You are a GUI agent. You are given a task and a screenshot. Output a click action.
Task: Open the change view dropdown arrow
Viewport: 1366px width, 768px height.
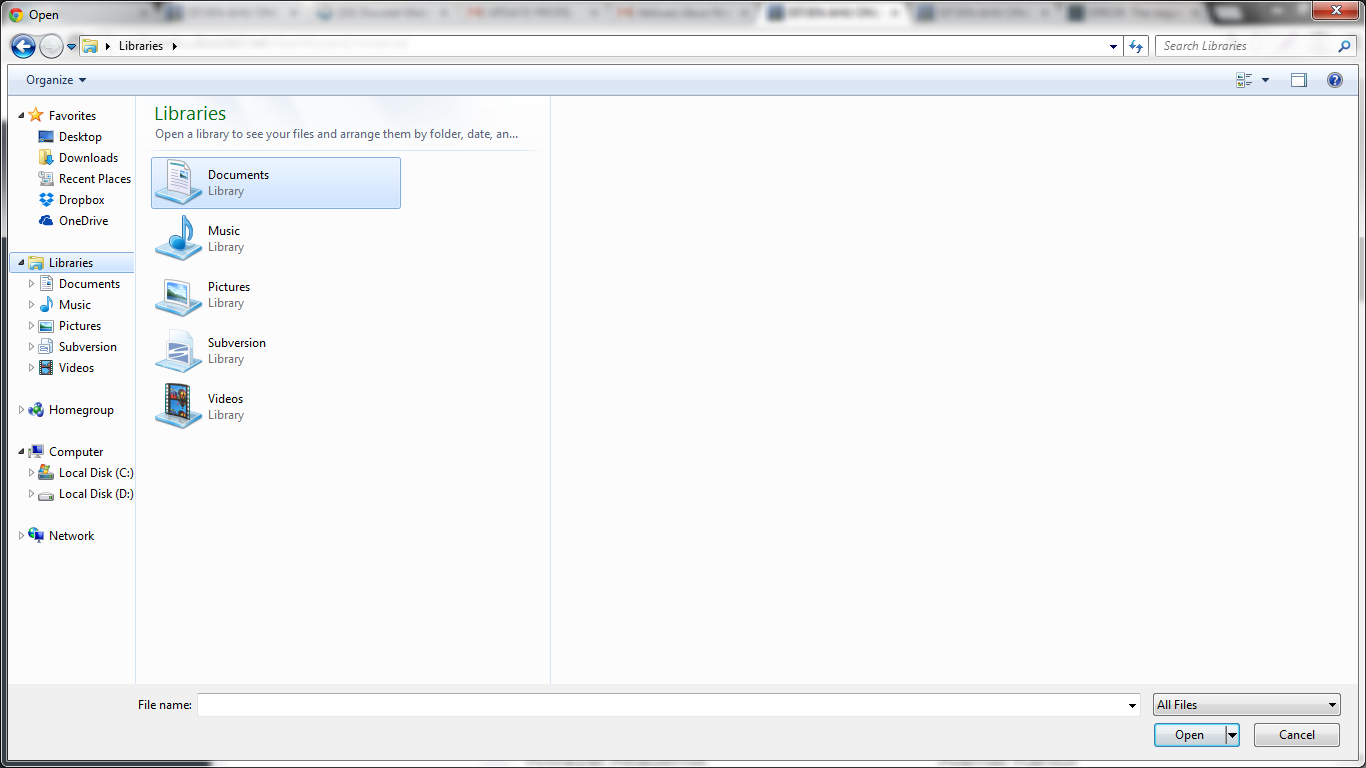coord(1265,80)
